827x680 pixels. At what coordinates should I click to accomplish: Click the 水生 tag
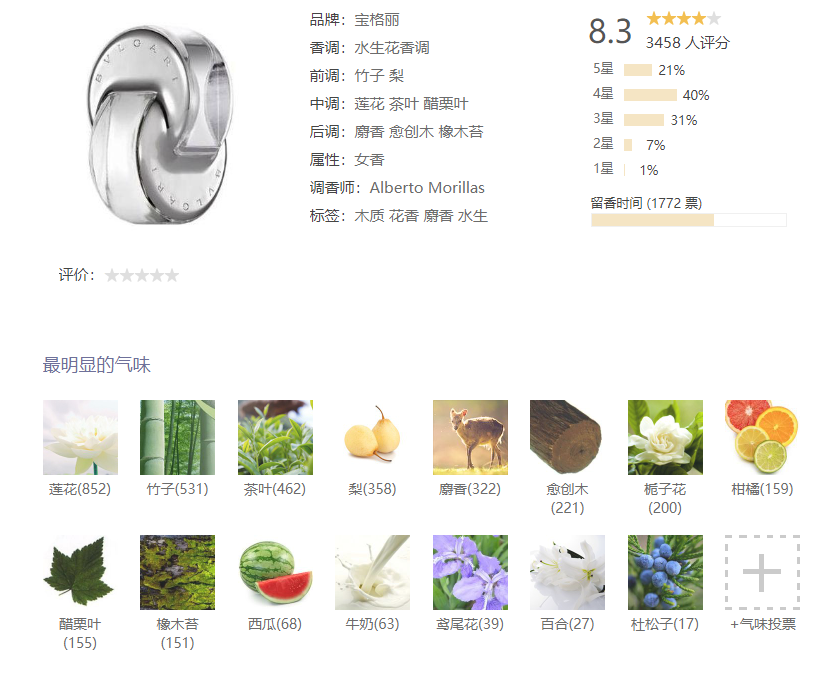pos(473,216)
